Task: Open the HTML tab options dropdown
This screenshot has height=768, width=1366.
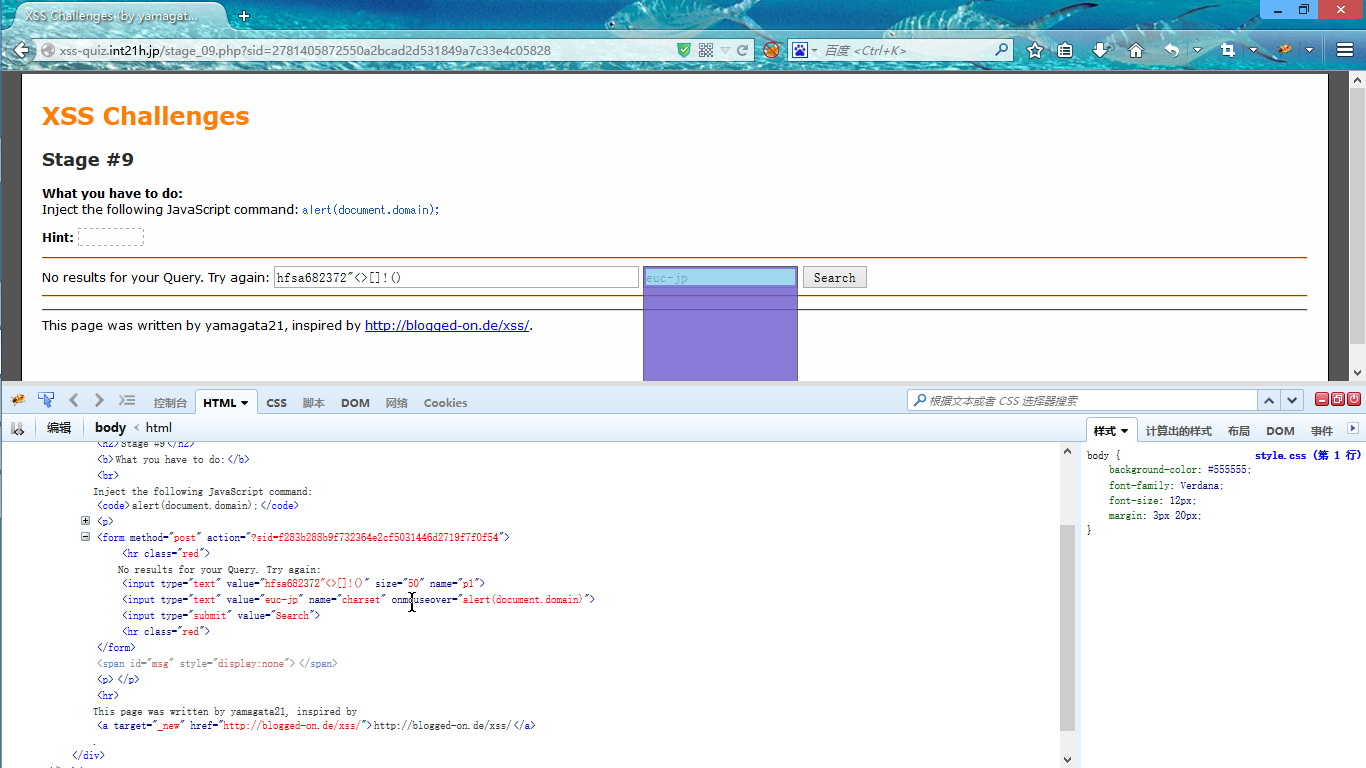Action: tap(243, 403)
